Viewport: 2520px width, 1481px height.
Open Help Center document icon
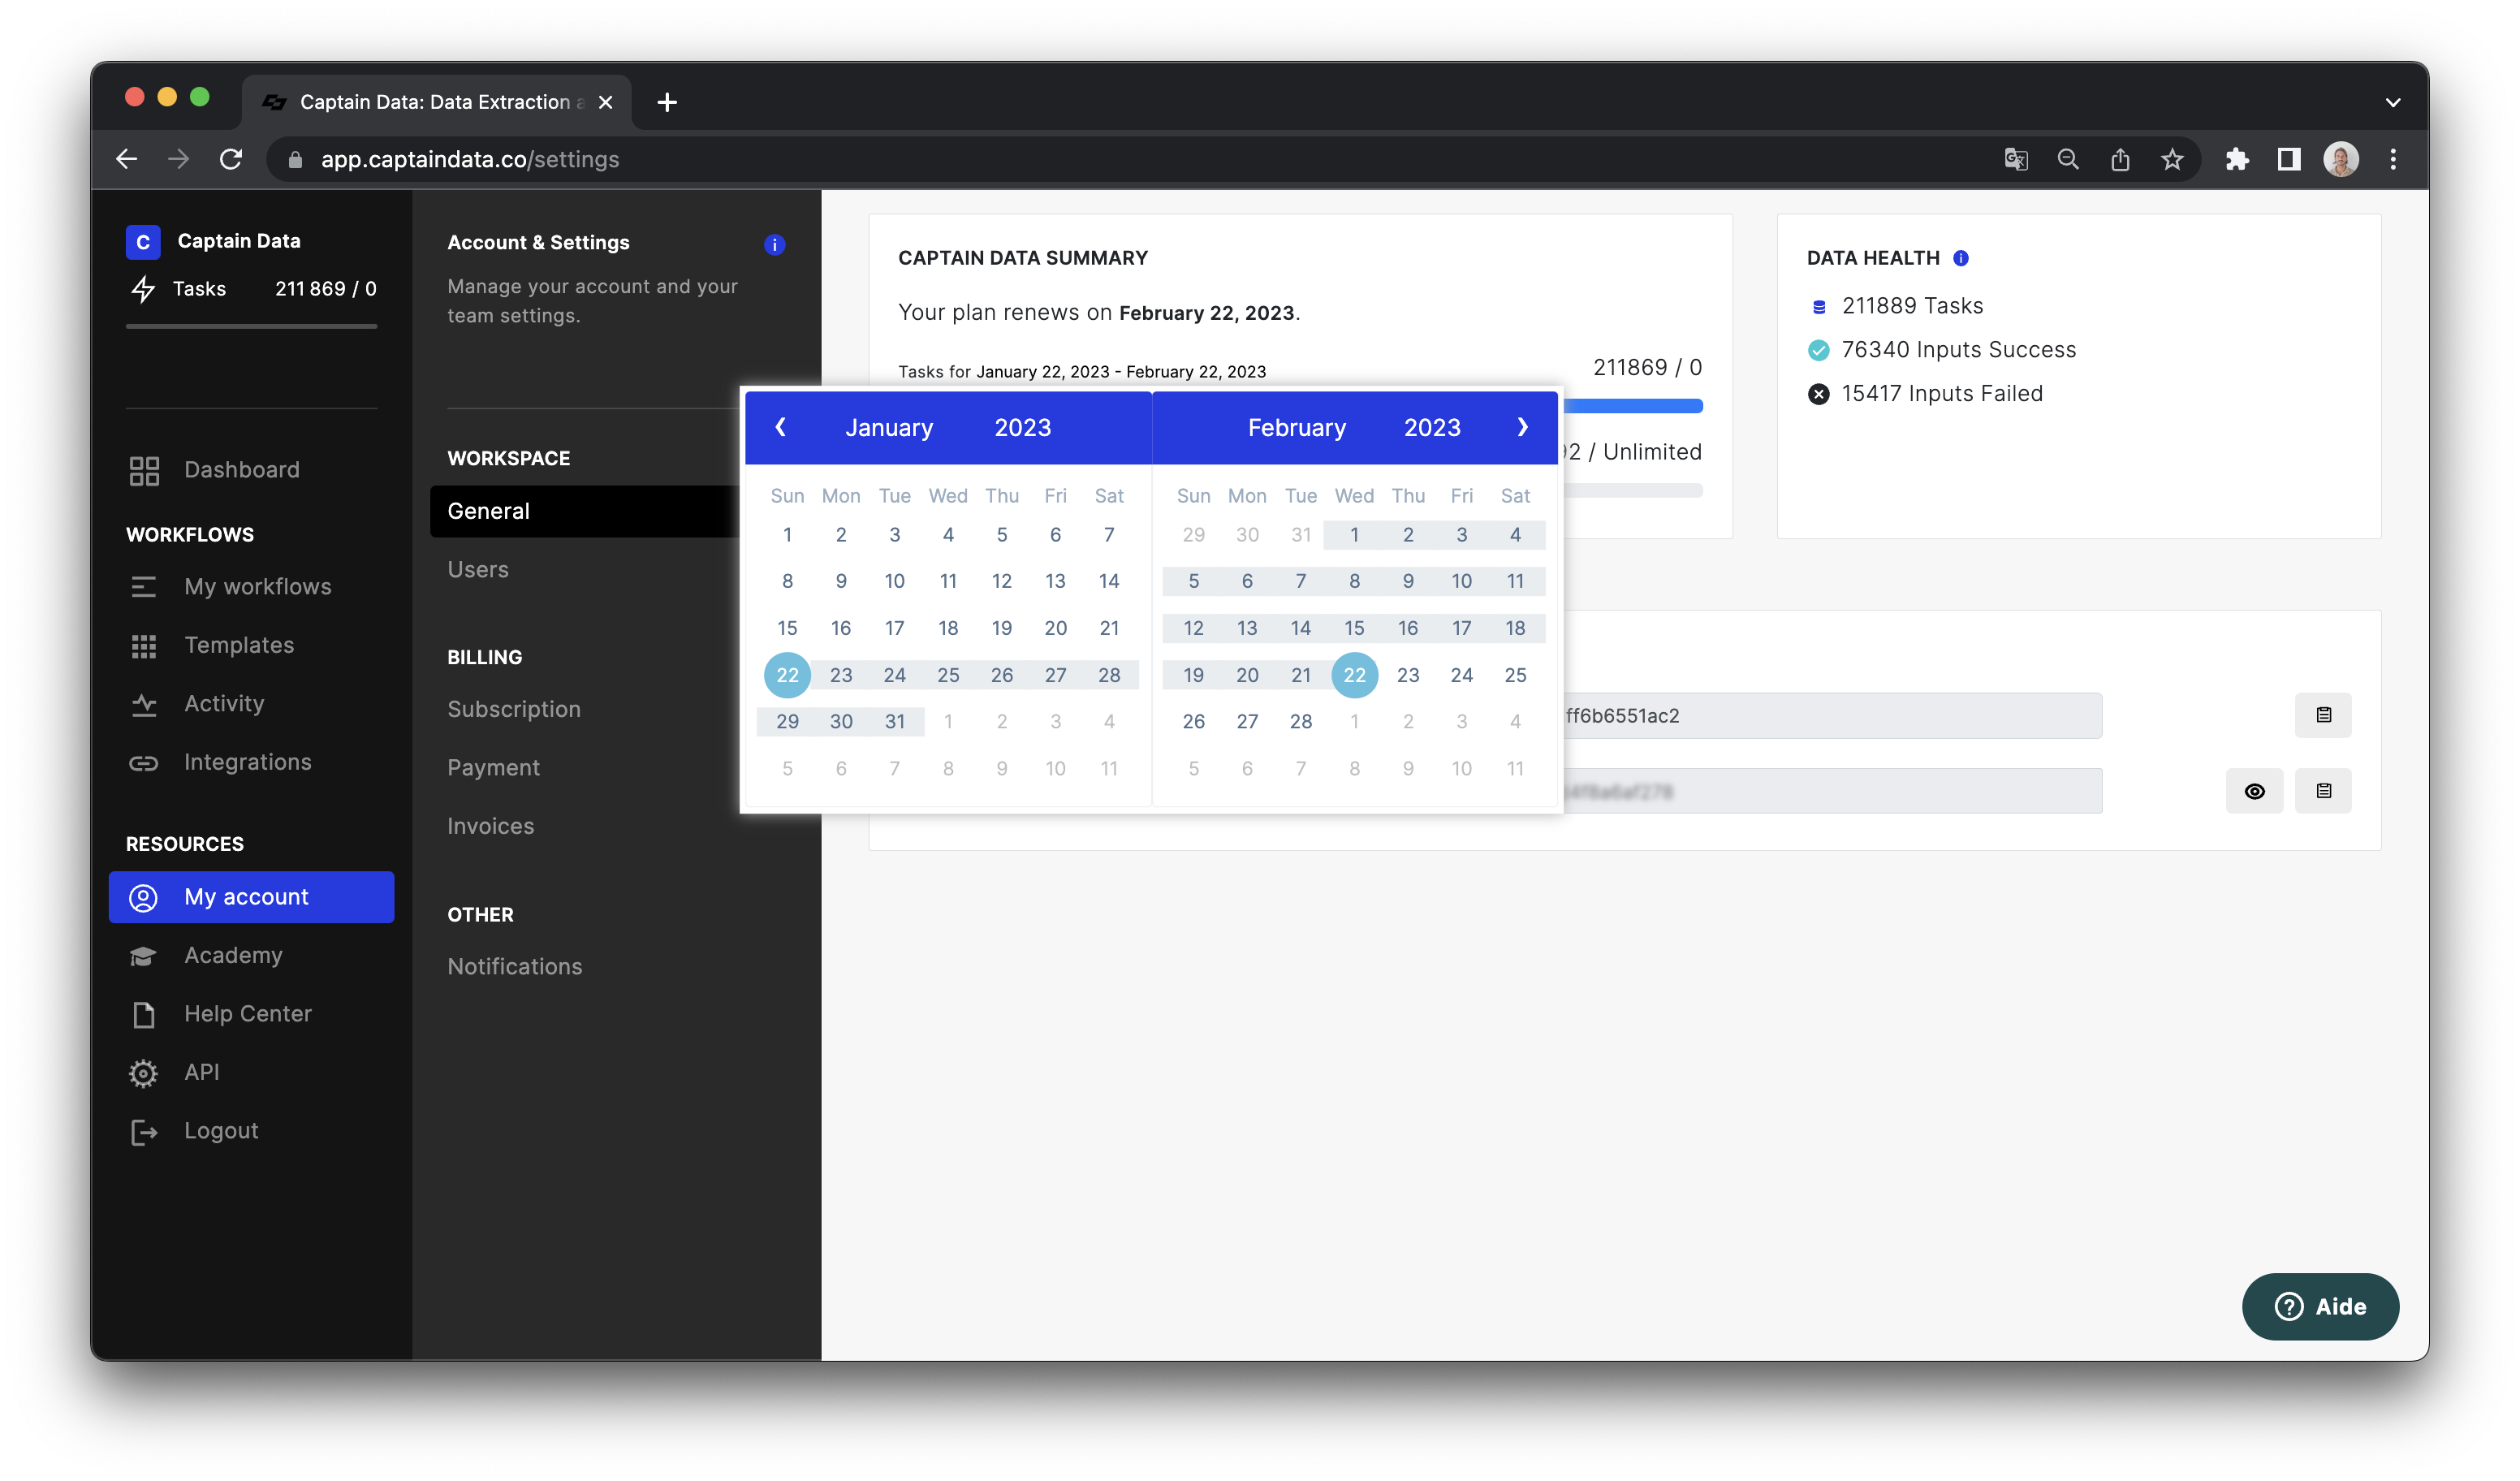coord(144,1014)
